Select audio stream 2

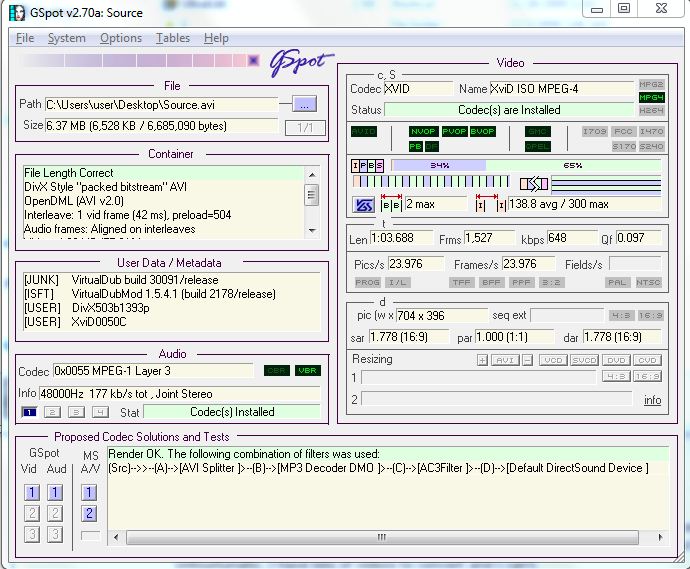(x=52, y=412)
